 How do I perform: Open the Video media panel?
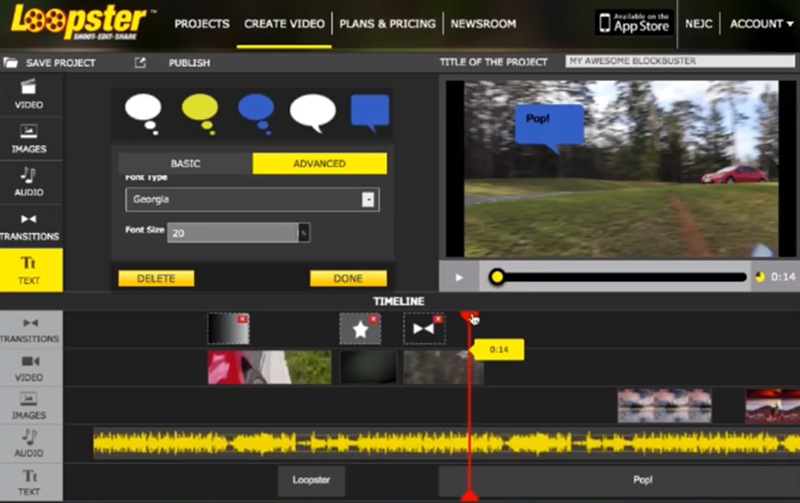31,93
